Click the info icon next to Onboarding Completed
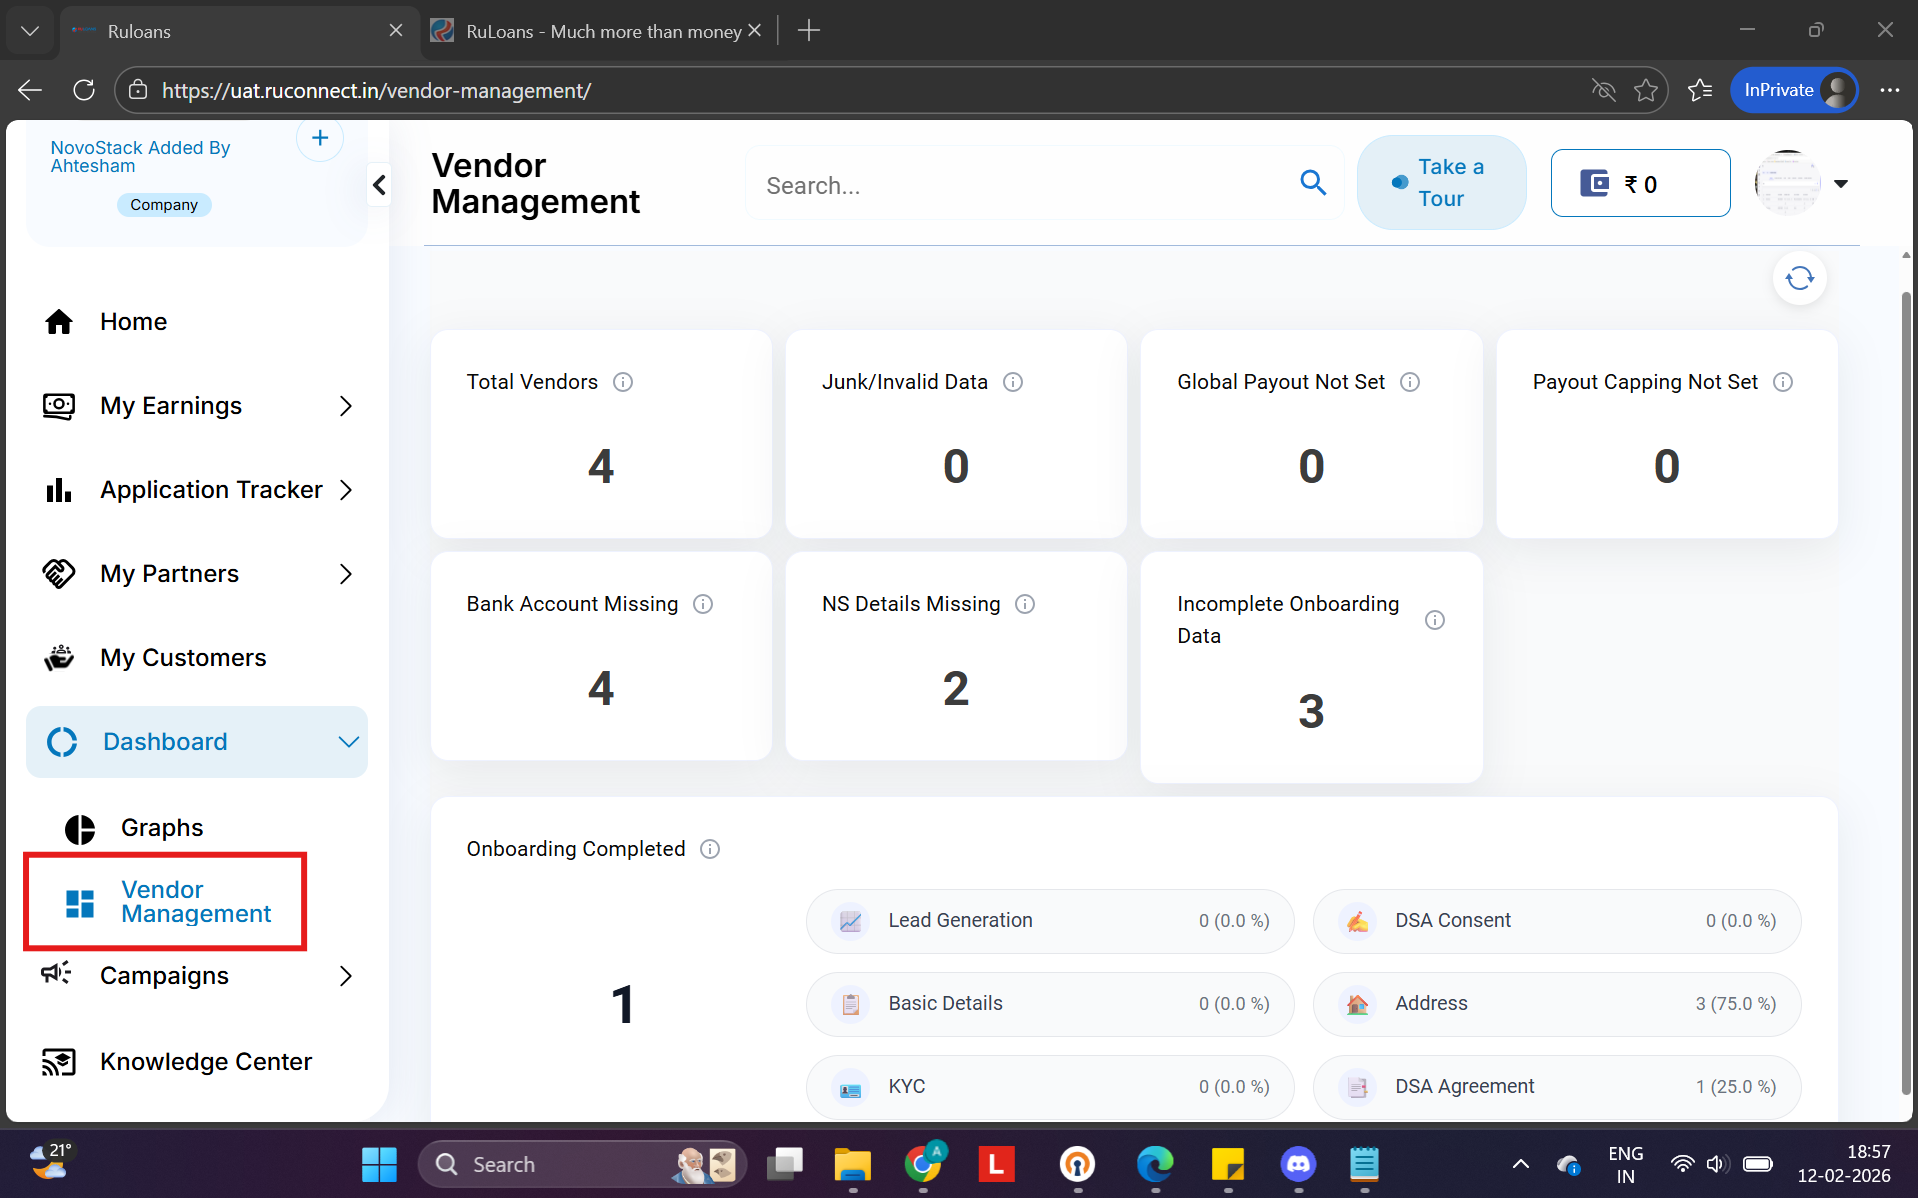This screenshot has height=1198, width=1918. (710, 849)
